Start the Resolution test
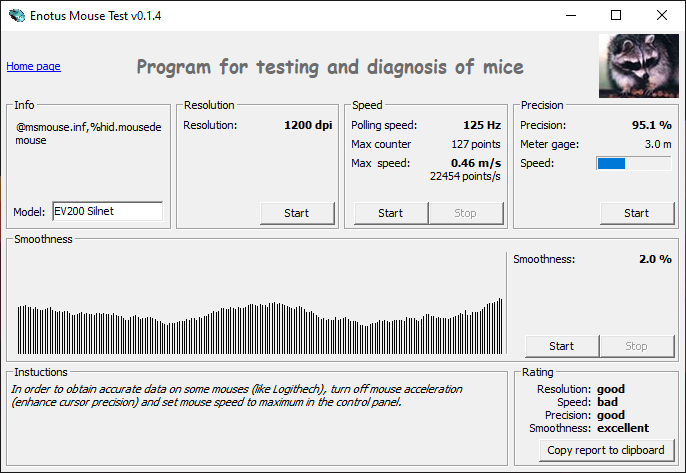This screenshot has height=473, width=686. 297,213
